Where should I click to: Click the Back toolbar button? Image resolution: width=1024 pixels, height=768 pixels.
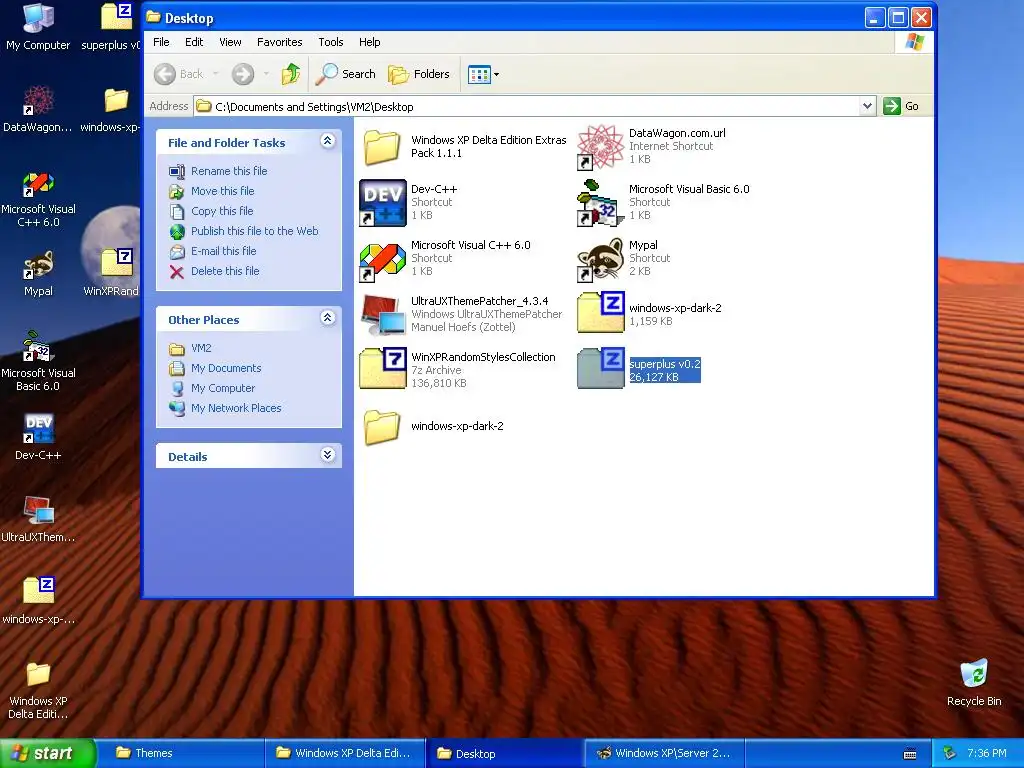(x=180, y=74)
